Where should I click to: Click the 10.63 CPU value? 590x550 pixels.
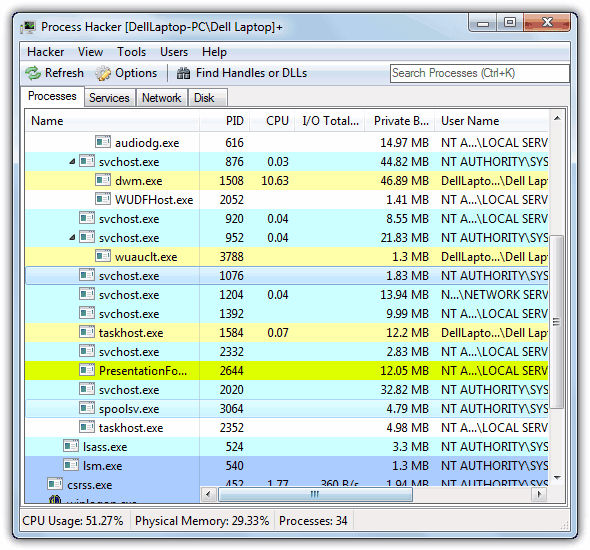click(x=275, y=181)
